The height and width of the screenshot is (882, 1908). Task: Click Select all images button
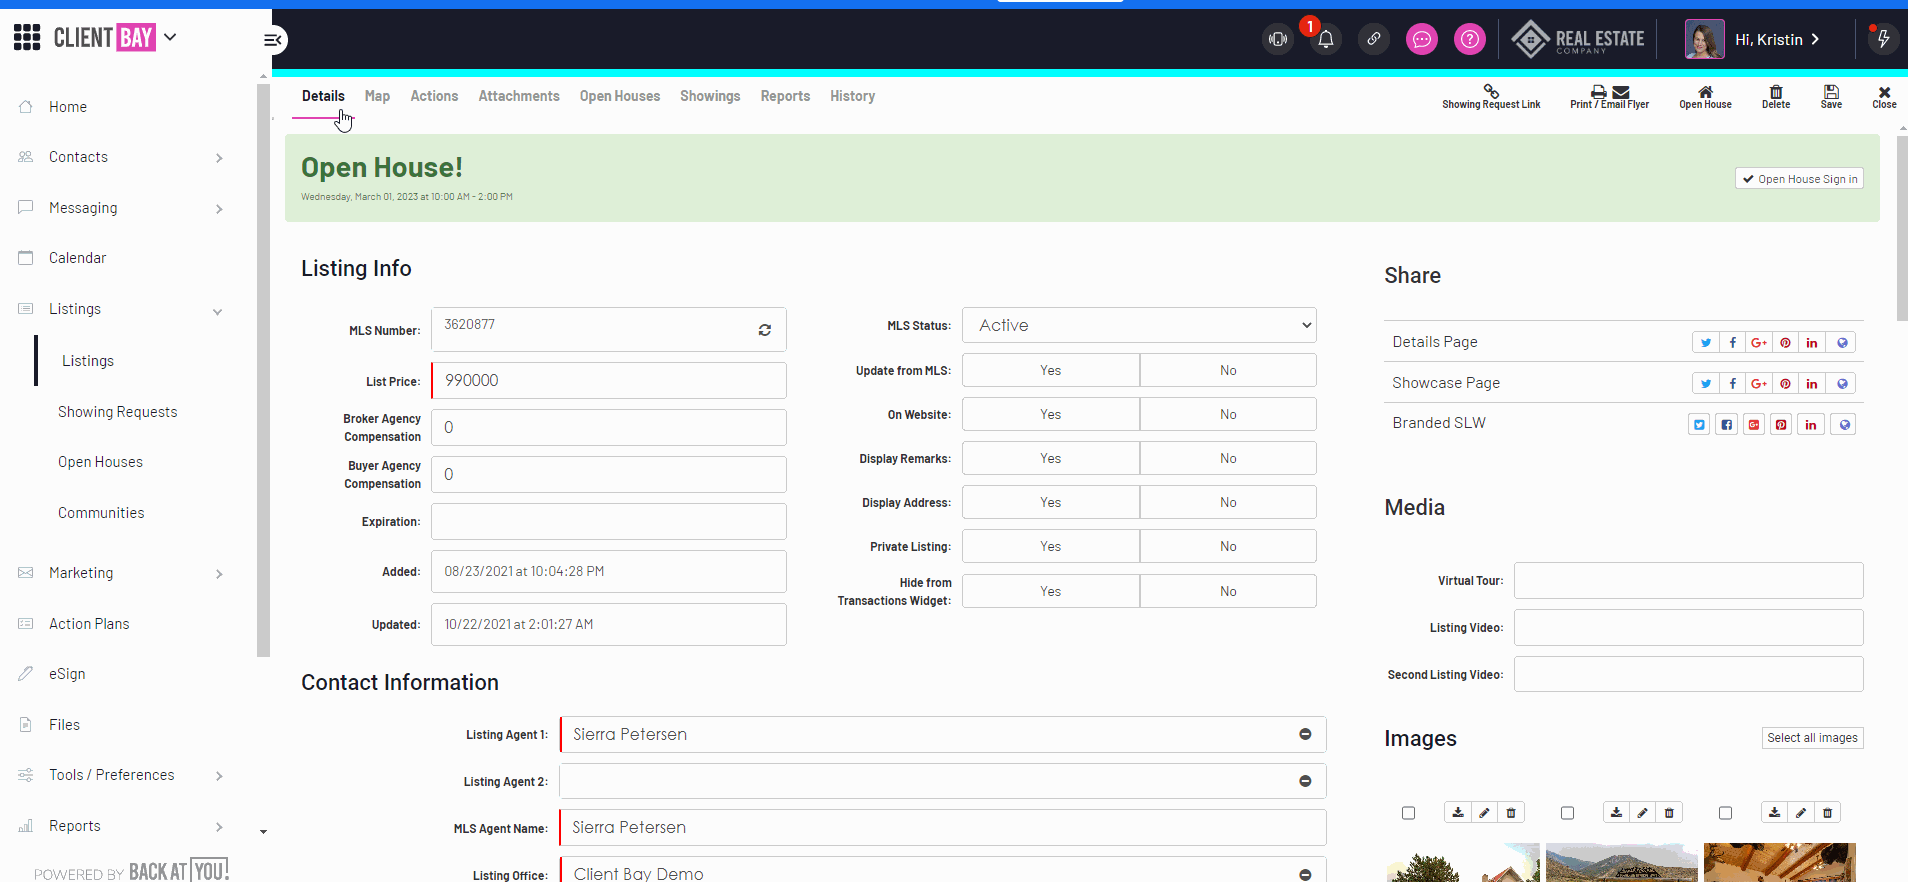tap(1812, 738)
